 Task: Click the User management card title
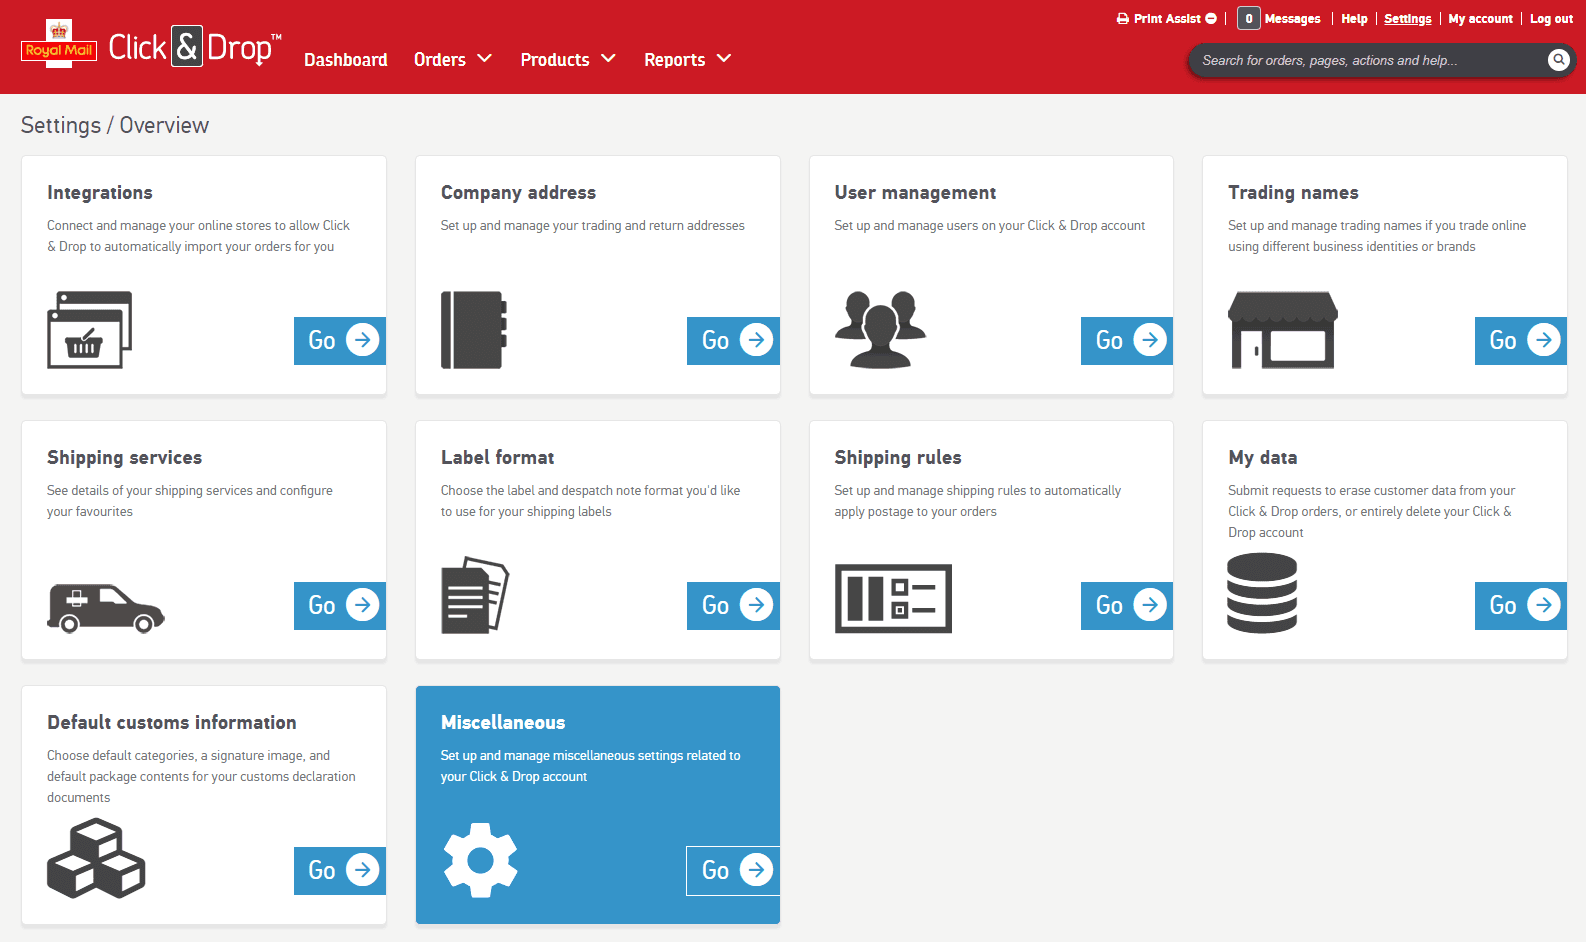click(x=915, y=193)
